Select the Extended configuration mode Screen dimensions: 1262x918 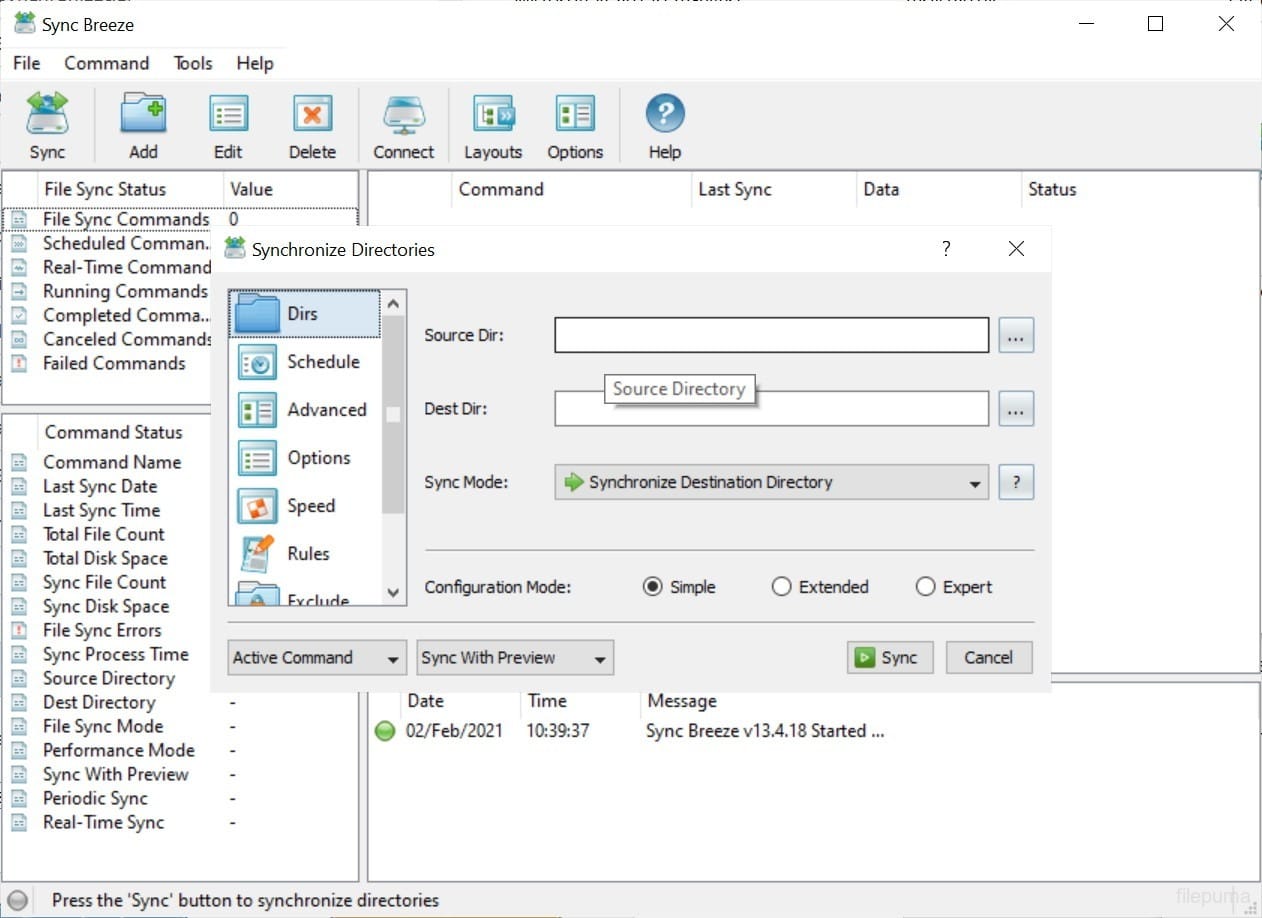click(781, 587)
